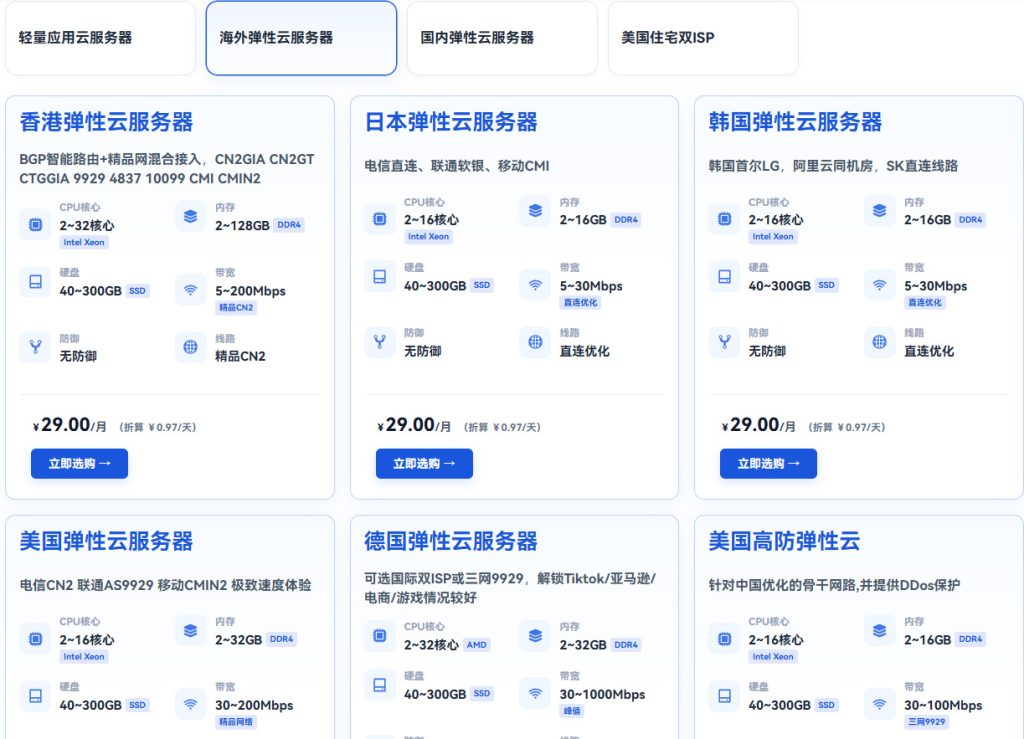Open the 香港弹性云服务器 title
Image resolution: width=1024 pixels, height=739 pixels.
pos(106,122)
